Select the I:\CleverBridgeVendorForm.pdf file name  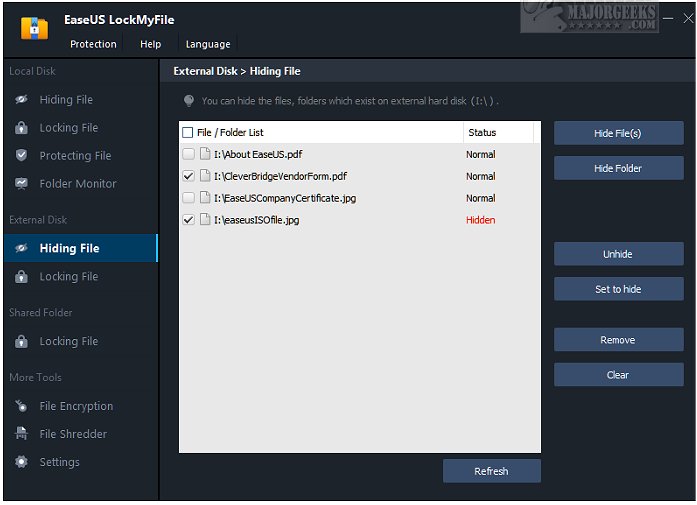tap(280, 176)
